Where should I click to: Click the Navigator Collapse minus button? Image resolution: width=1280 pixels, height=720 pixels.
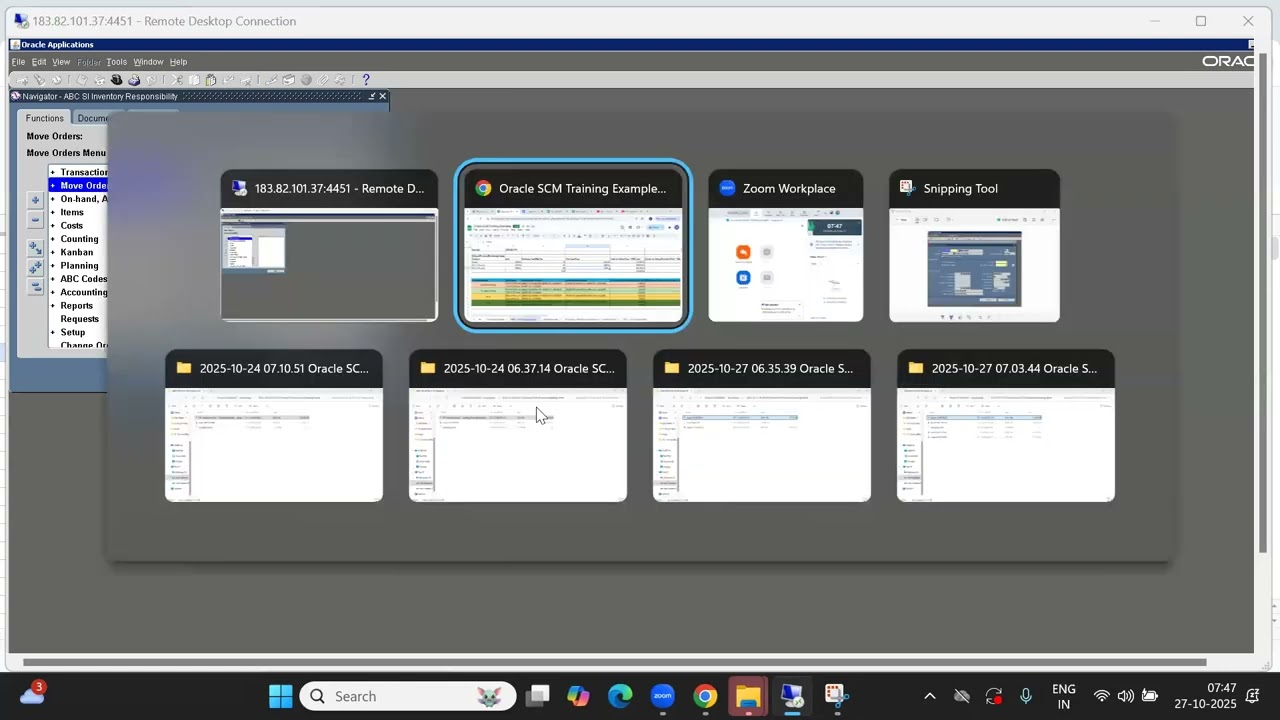tap(35, 220)
